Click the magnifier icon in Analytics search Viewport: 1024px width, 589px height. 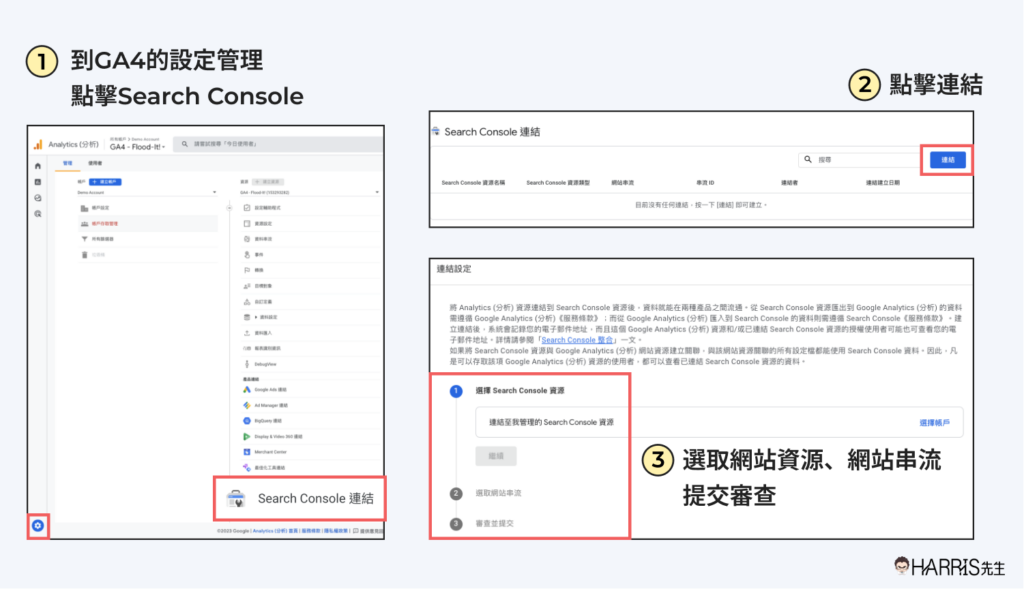coord(185,144)
